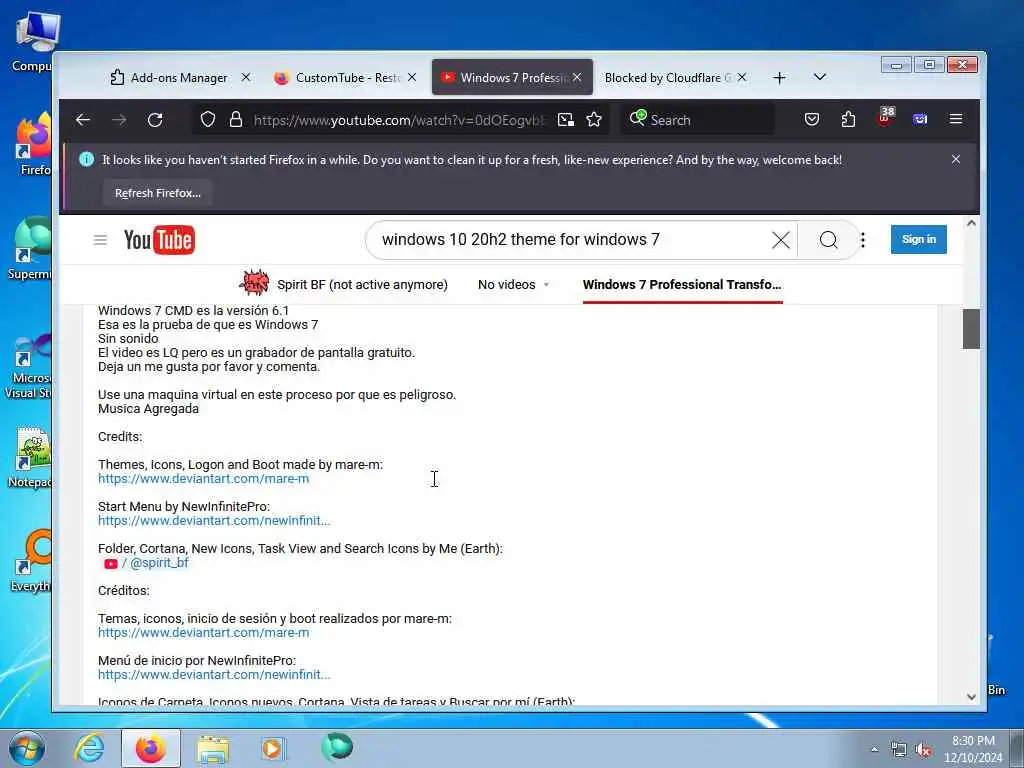Click the Firefox address bar URL
Viewport: 1024px width, 768px height.
[398, 120]
